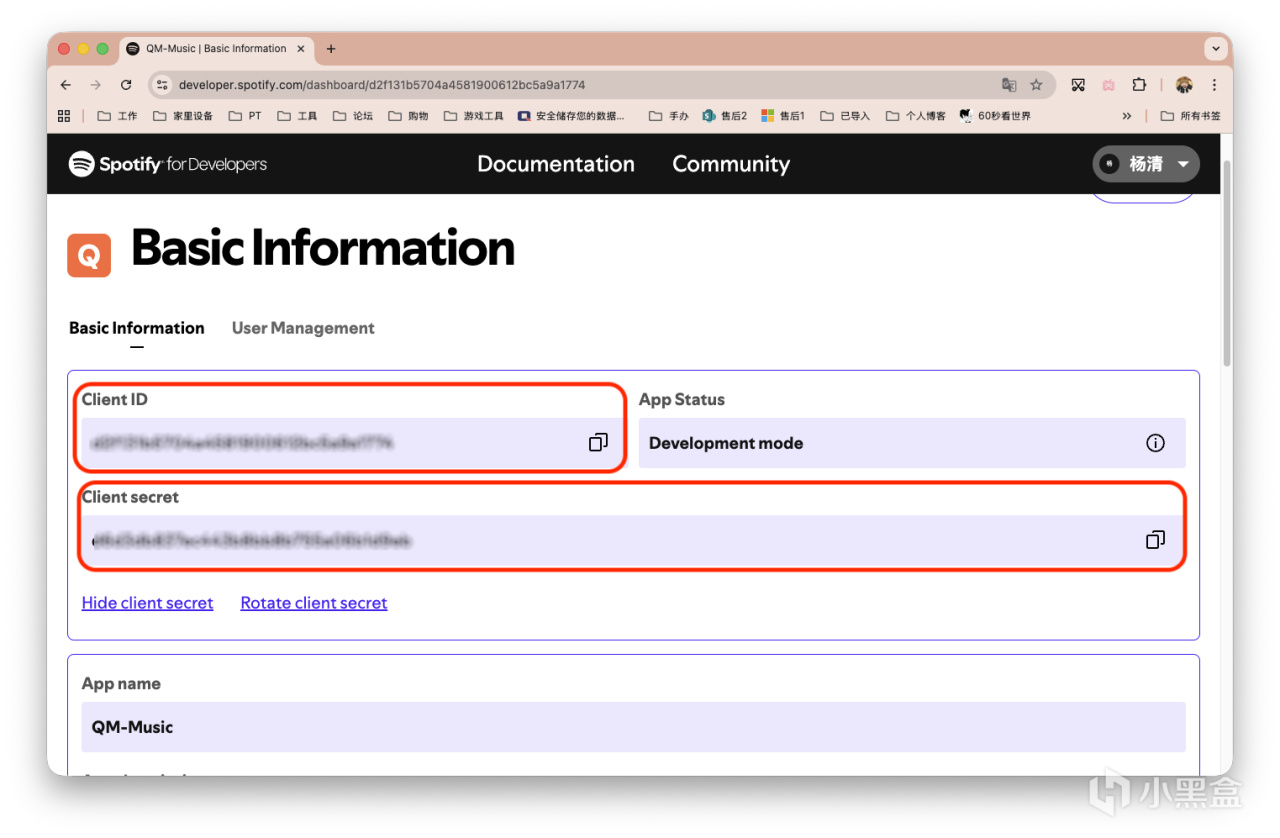Click Hide client secret link
The height and width of the screenshot is (838, 1280).
148,603
